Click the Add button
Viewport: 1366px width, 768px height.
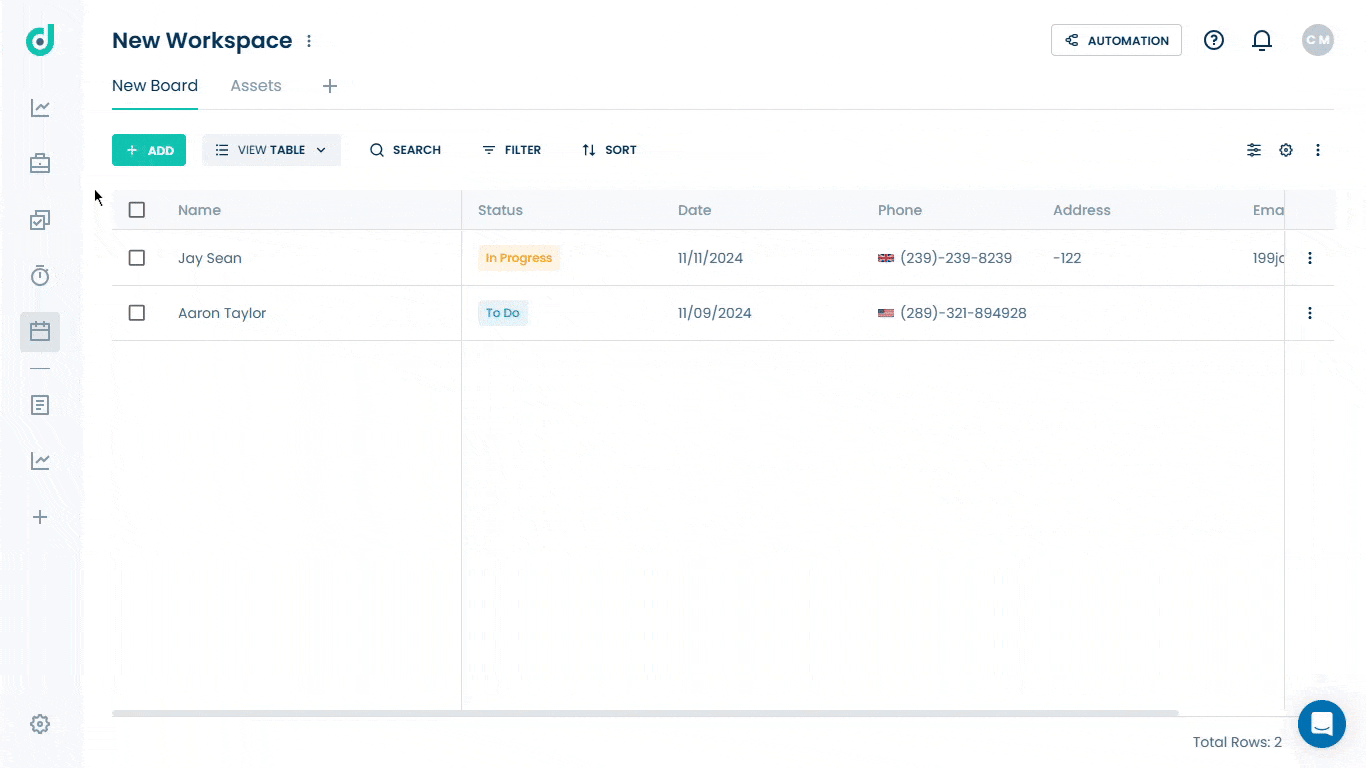click(x=149, y=150)
